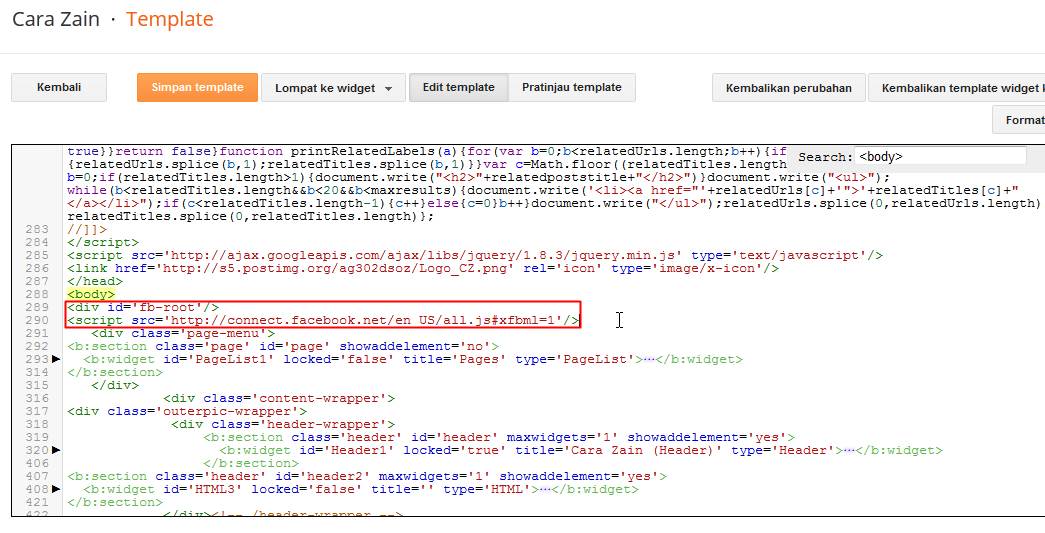Click Kembalikan perubahan button
Screen dimensions: 1045x533
(788, 88)
